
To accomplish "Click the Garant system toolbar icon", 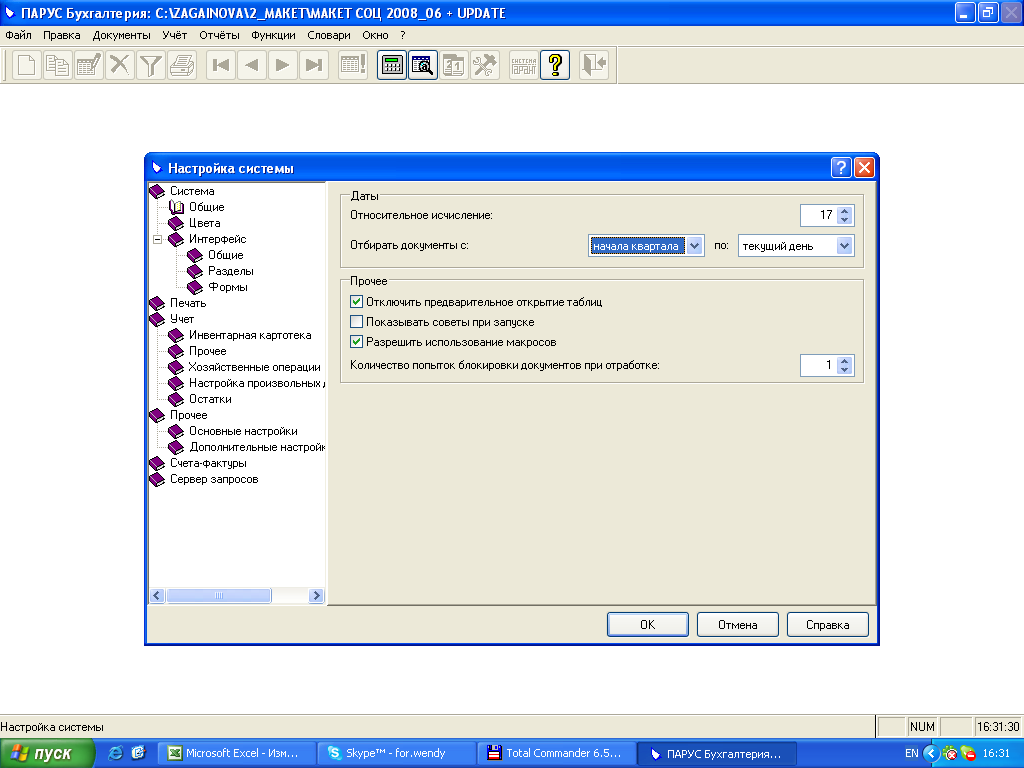I will tap(524, 65).
